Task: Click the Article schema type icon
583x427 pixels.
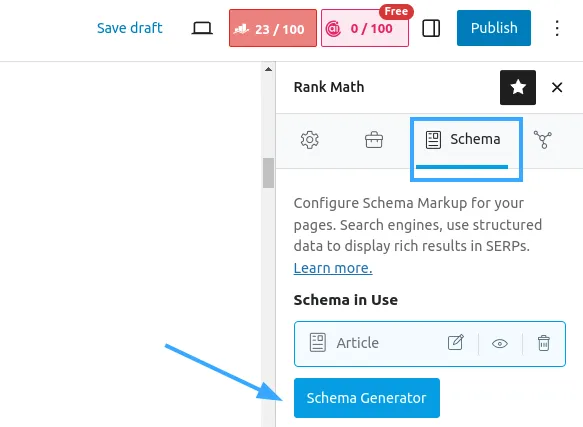Action: (x=318, y=342)
